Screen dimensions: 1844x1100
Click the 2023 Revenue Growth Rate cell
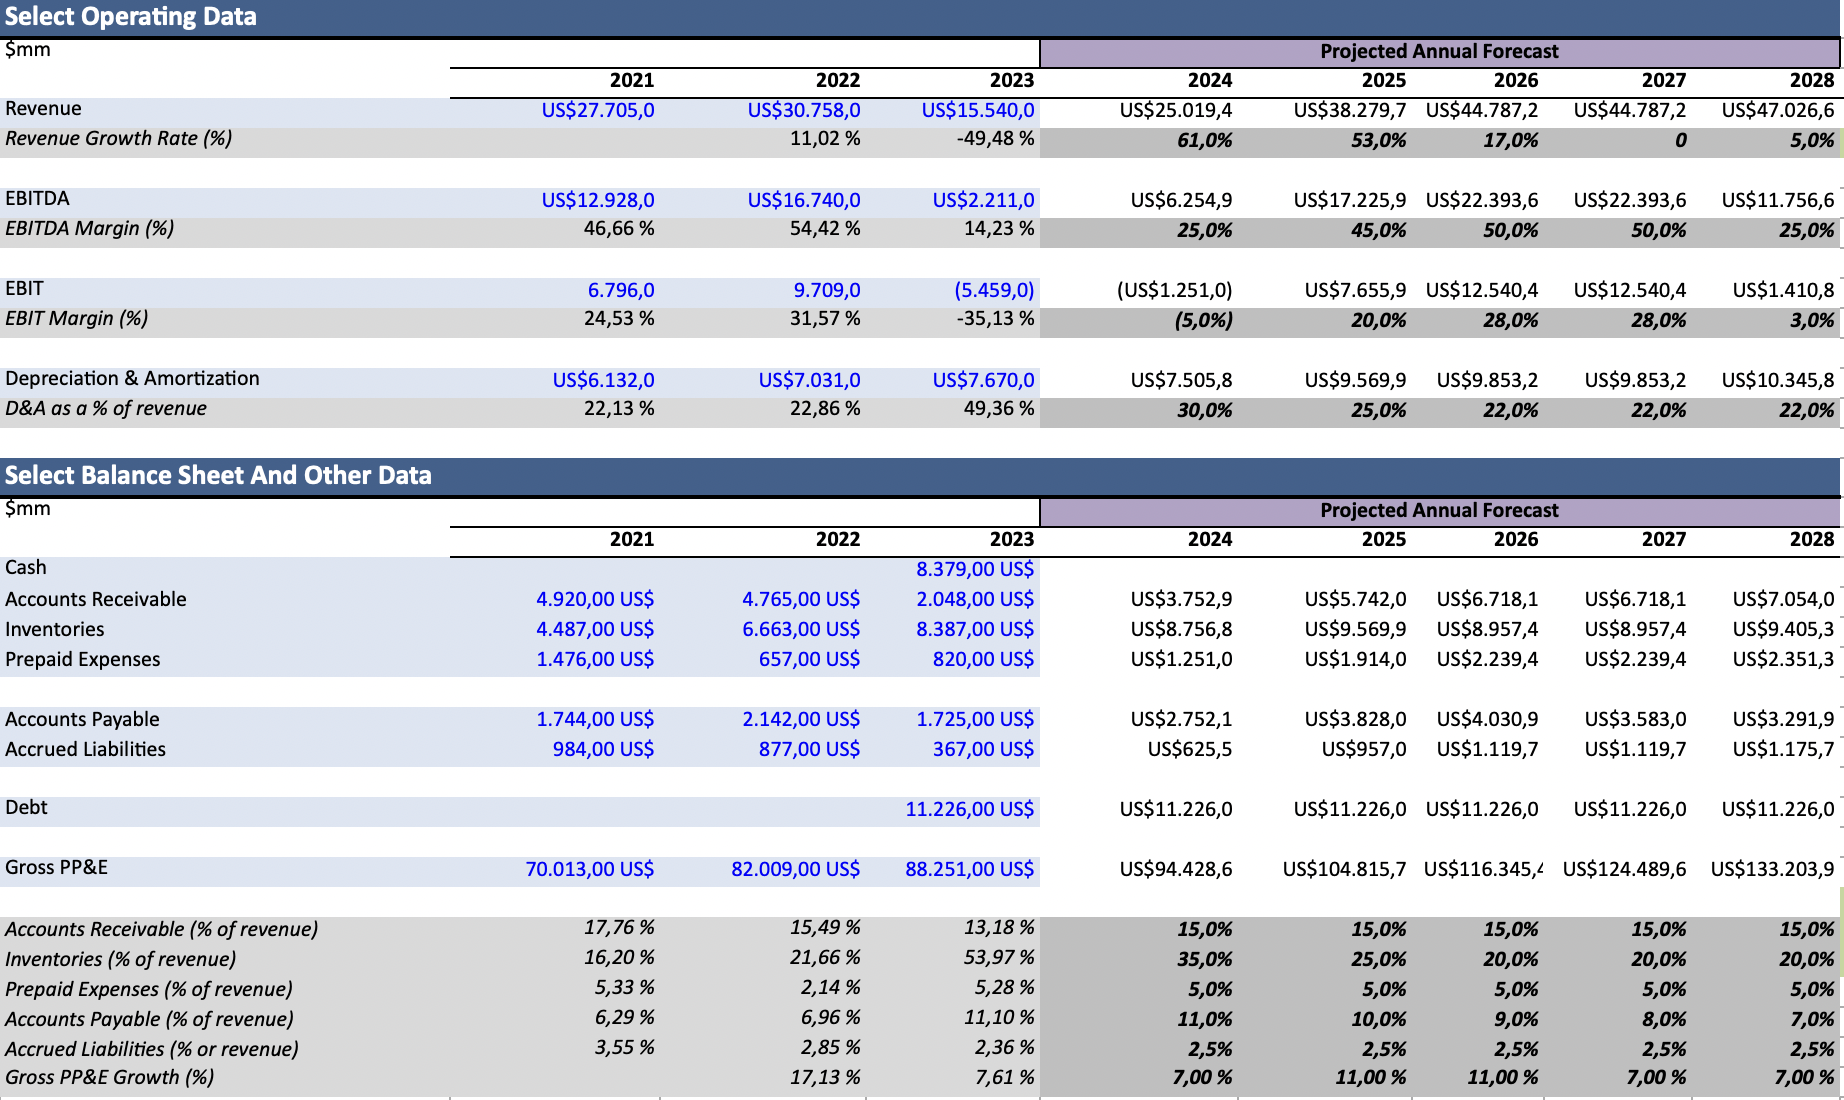pyautogui.click(x=994, y=139)
